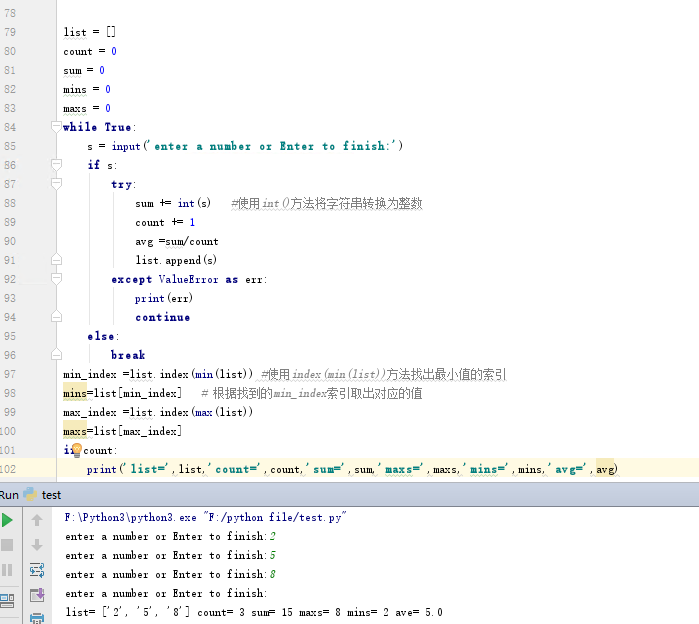Image resolution: width=699 pixels, height=624 pixels.
Task: Click 'list.append(s)' on line 91
Action: tap(176, 260)
